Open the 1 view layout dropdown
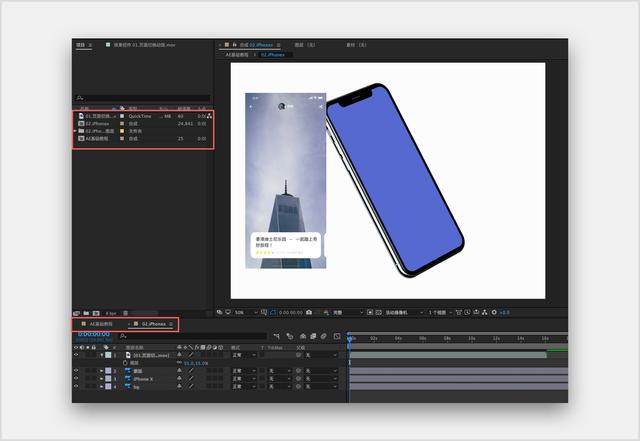Screen dimensions: 640x441 pos(440,312)
